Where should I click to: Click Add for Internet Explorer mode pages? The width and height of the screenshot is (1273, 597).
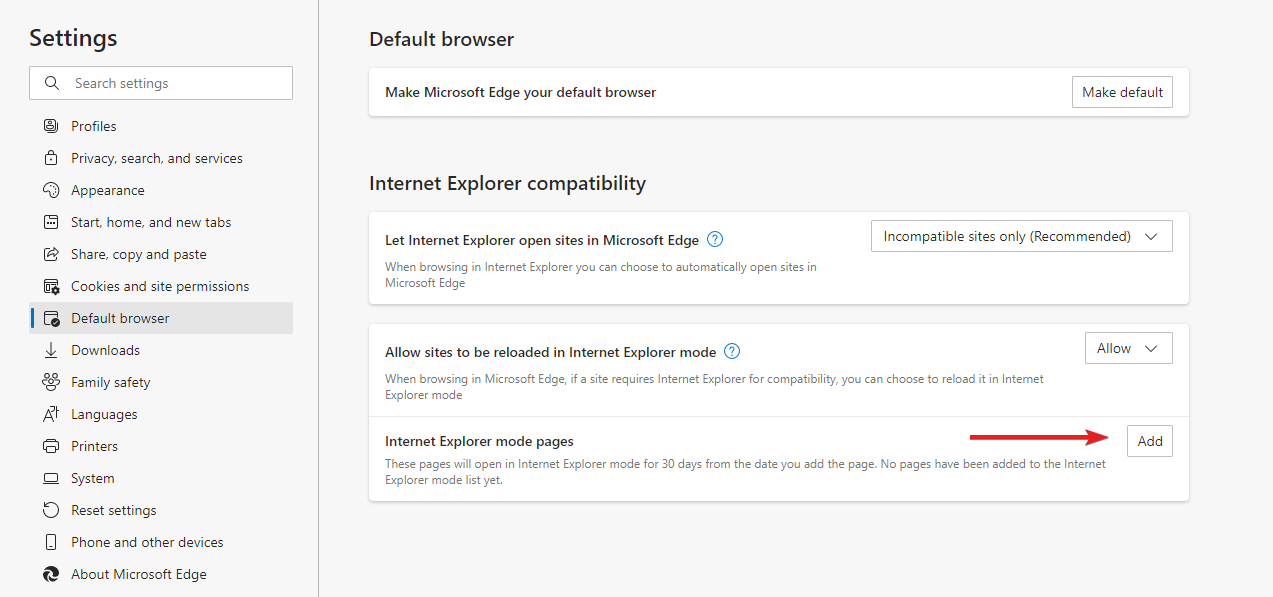tap(1150, 441)
